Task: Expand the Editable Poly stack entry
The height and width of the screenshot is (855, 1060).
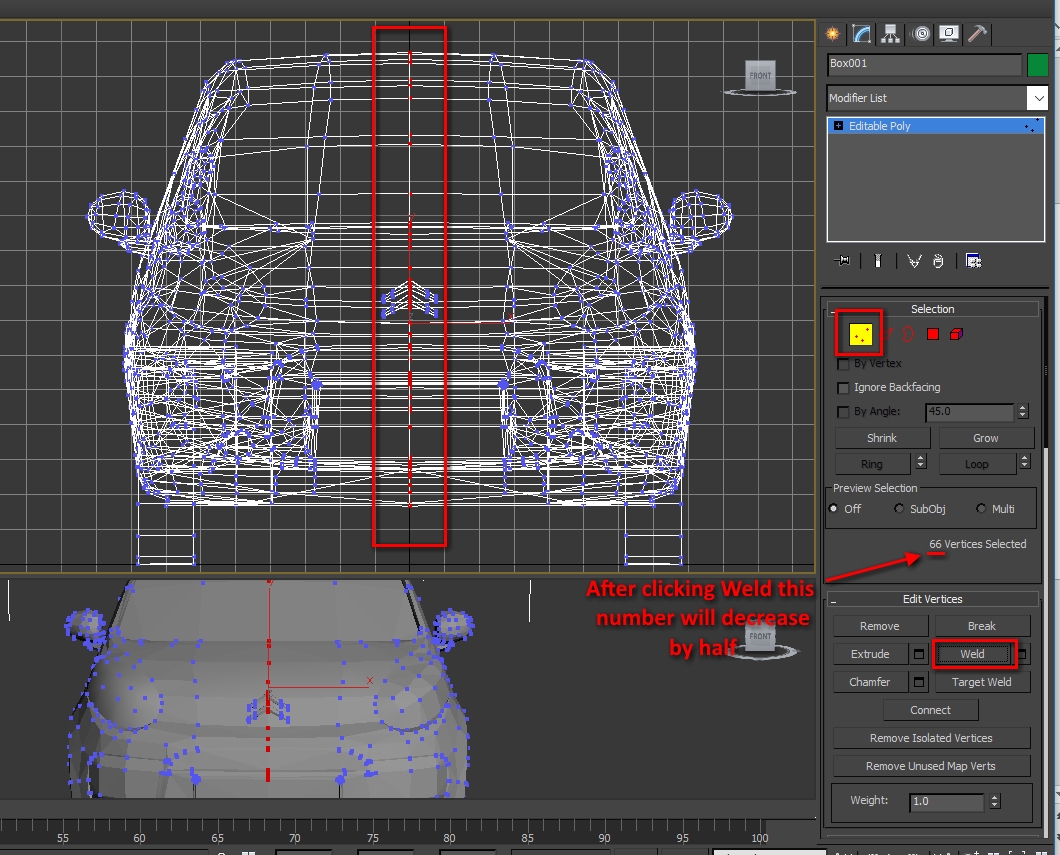Action: pyautogui.click(x=838, y=127)
